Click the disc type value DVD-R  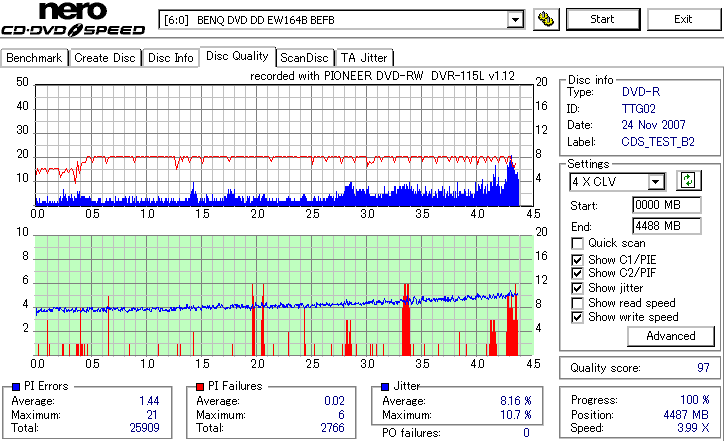pos(640,92)
